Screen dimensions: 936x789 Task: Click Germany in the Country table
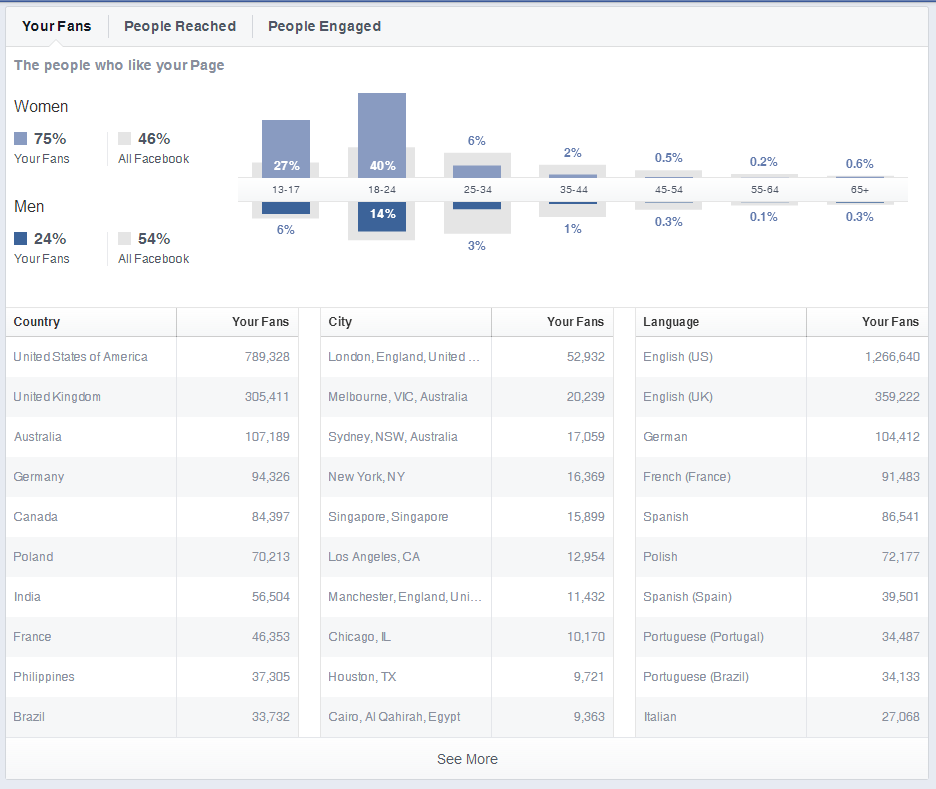39,477
